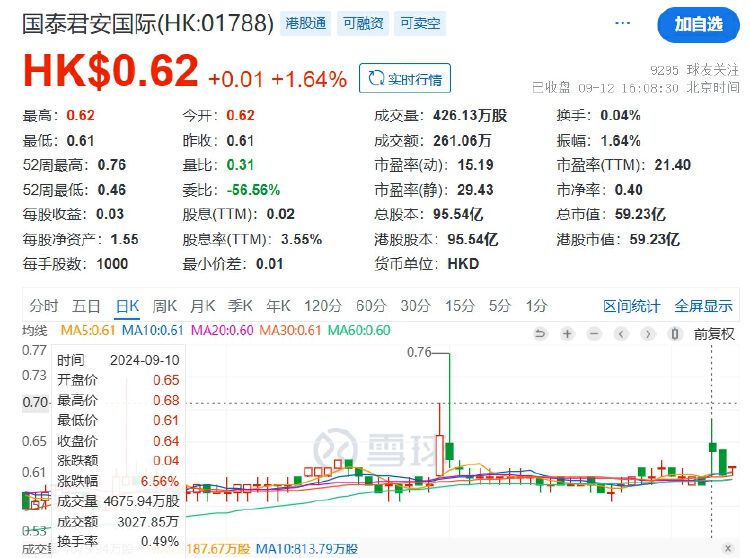Click the MA10:813.79万股 volume label
This screenshot has height=558, width=750.
click(x=307, y=548)
